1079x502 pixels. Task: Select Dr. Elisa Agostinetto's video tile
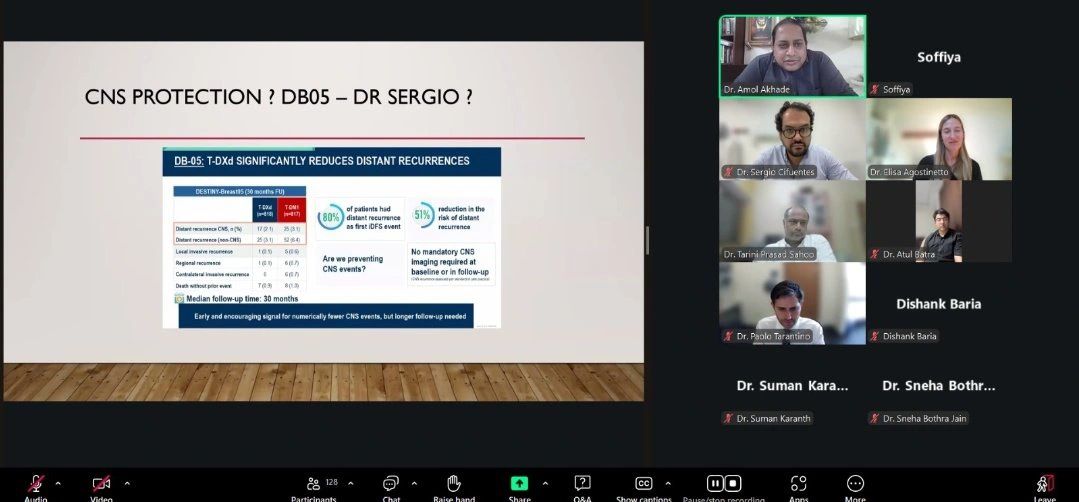coord(939,139)
